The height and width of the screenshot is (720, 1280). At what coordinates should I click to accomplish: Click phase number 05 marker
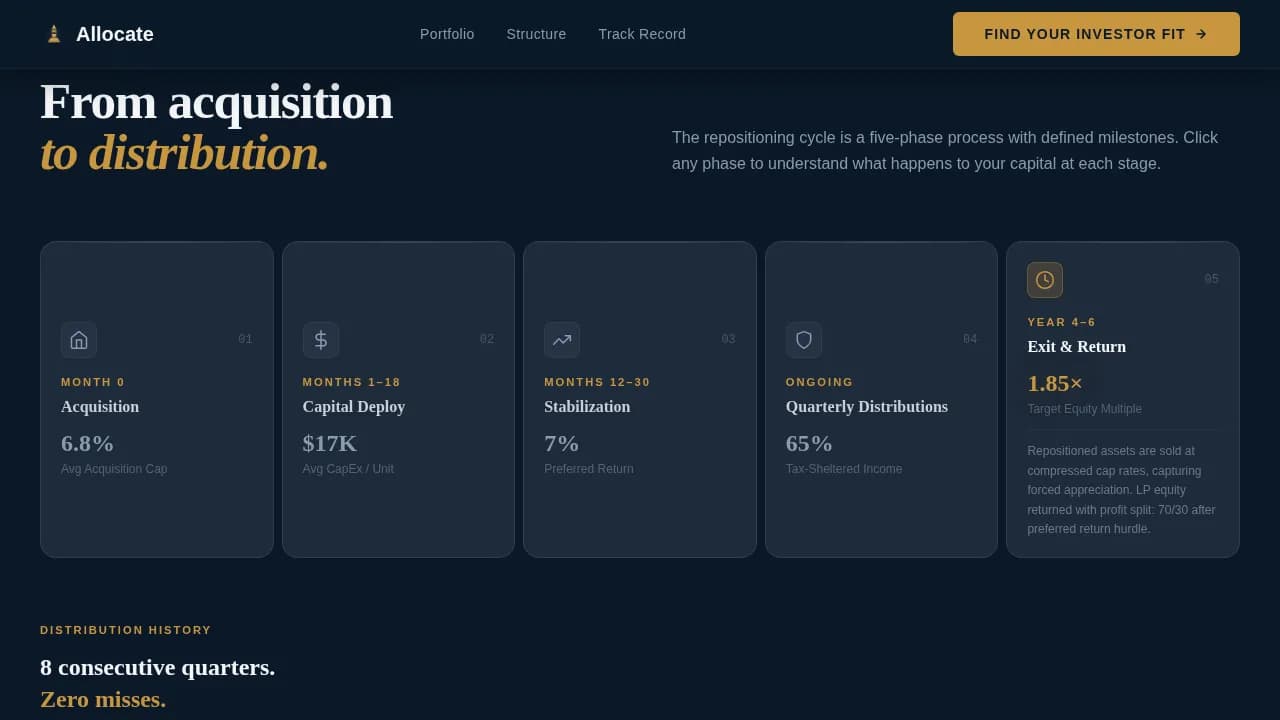click(x=1212, y=279)
